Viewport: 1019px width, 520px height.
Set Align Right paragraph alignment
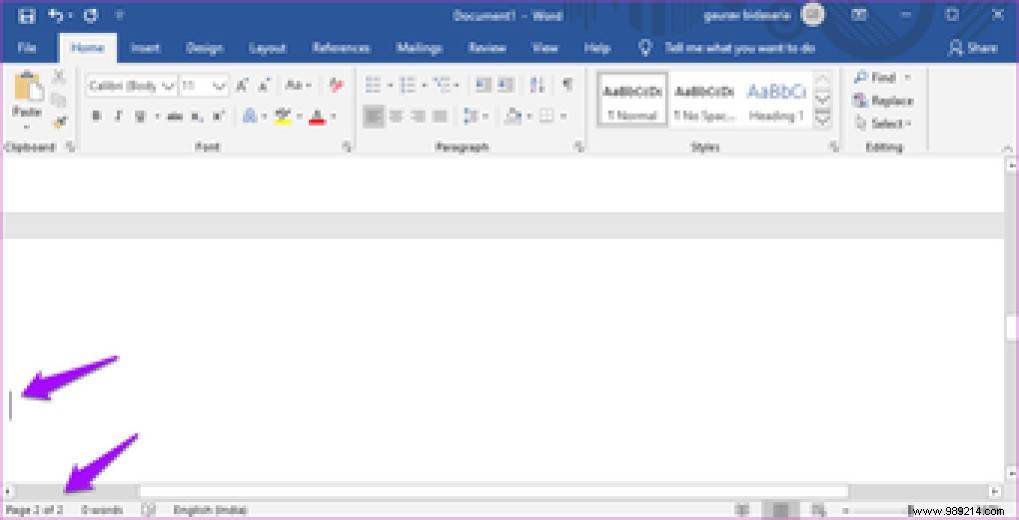[x=419, y=116]
